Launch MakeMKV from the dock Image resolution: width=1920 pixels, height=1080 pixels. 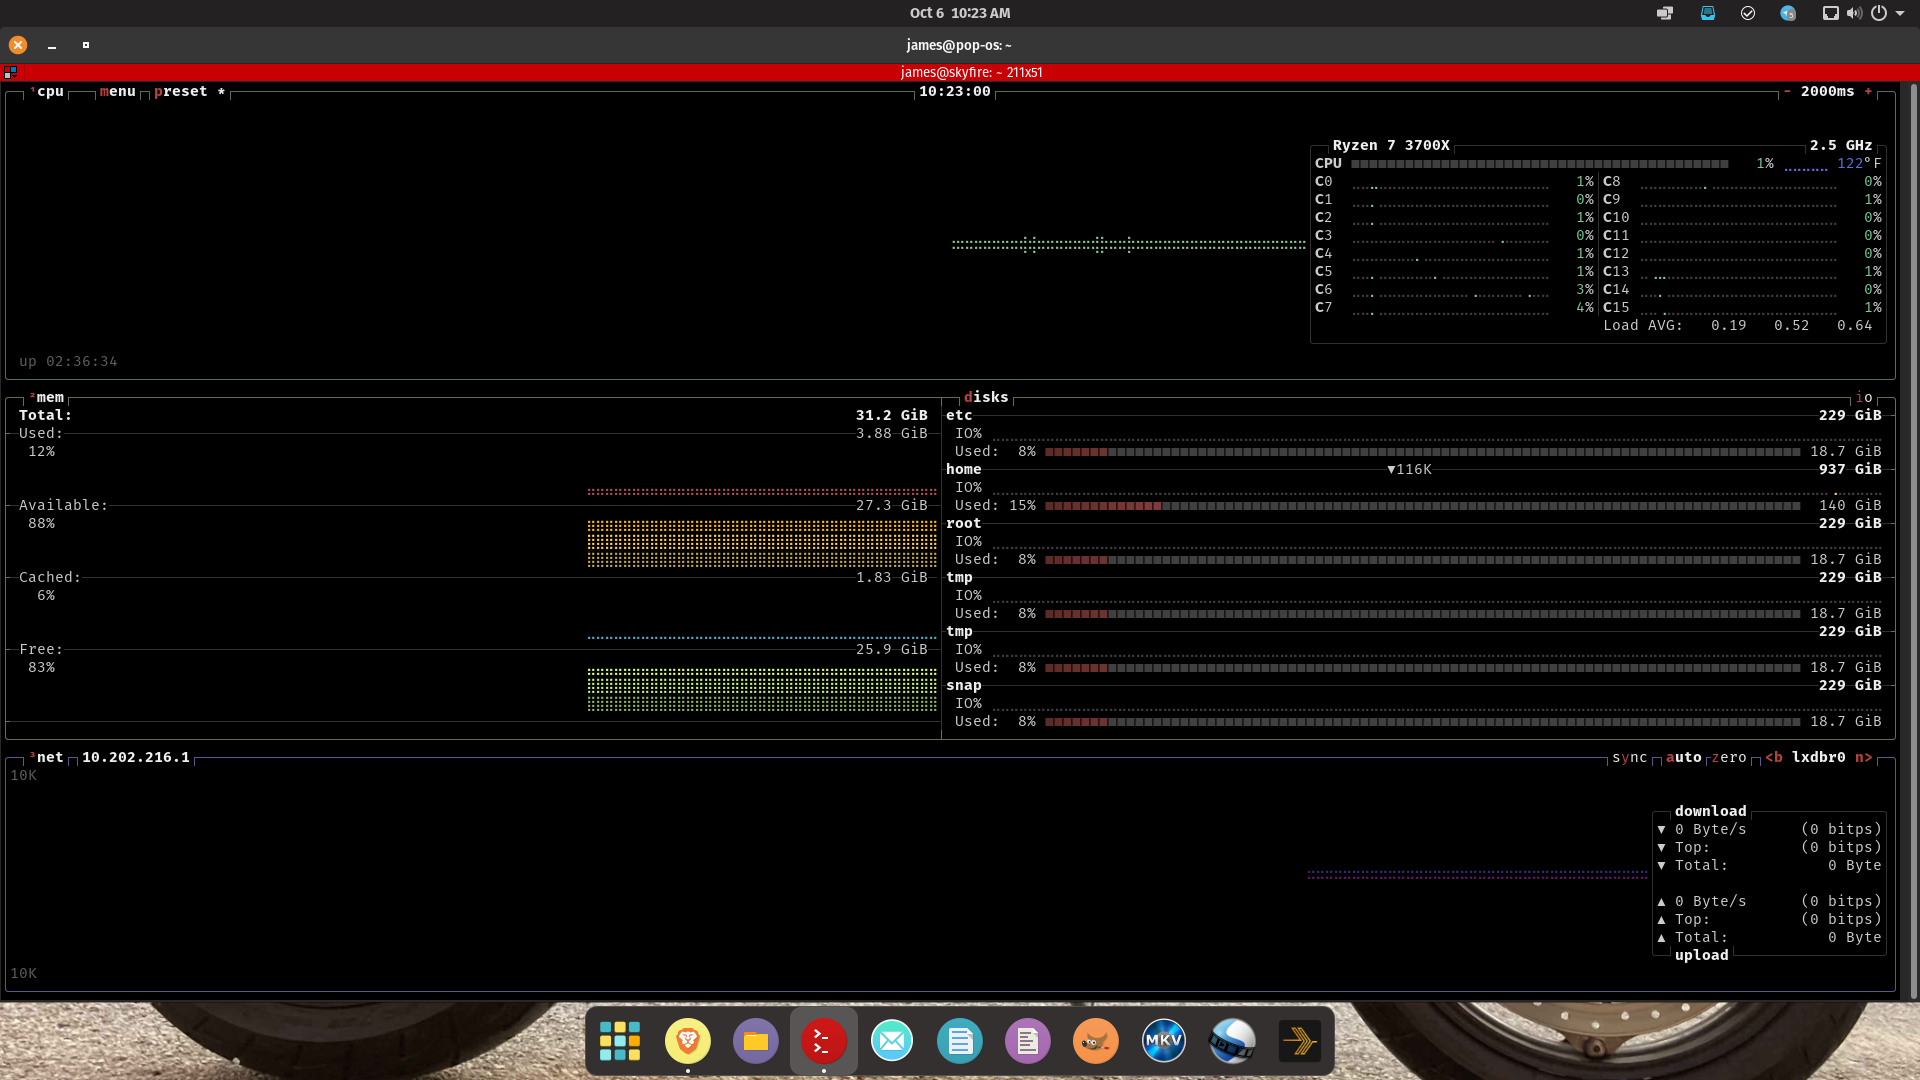[1163, 1041]
